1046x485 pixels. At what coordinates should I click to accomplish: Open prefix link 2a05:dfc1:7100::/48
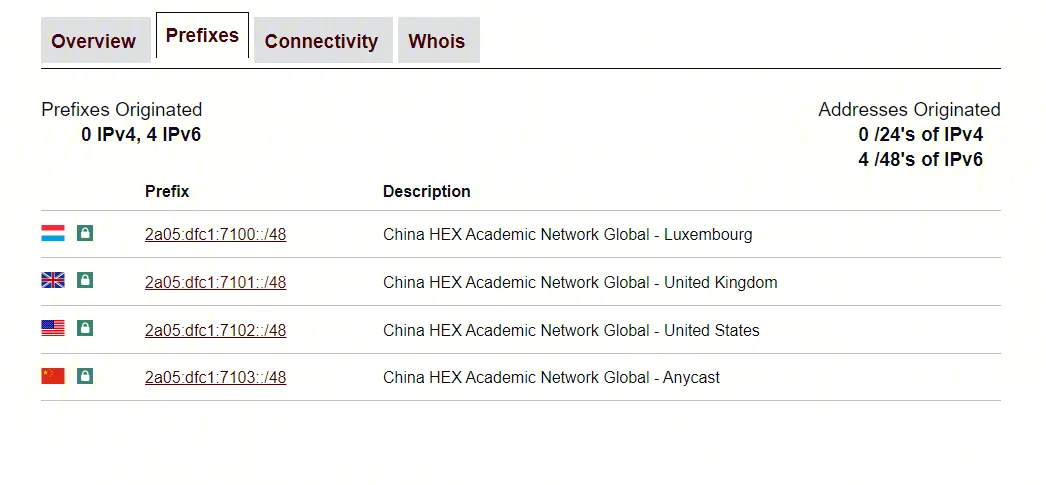215,235
